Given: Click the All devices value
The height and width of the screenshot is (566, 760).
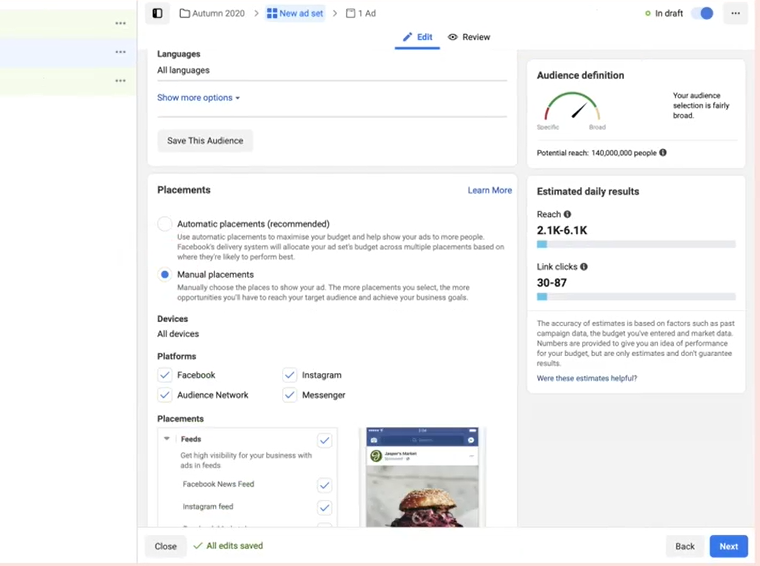Looking at the screenshot, I should pyautogui.click(x=178, y=334).
